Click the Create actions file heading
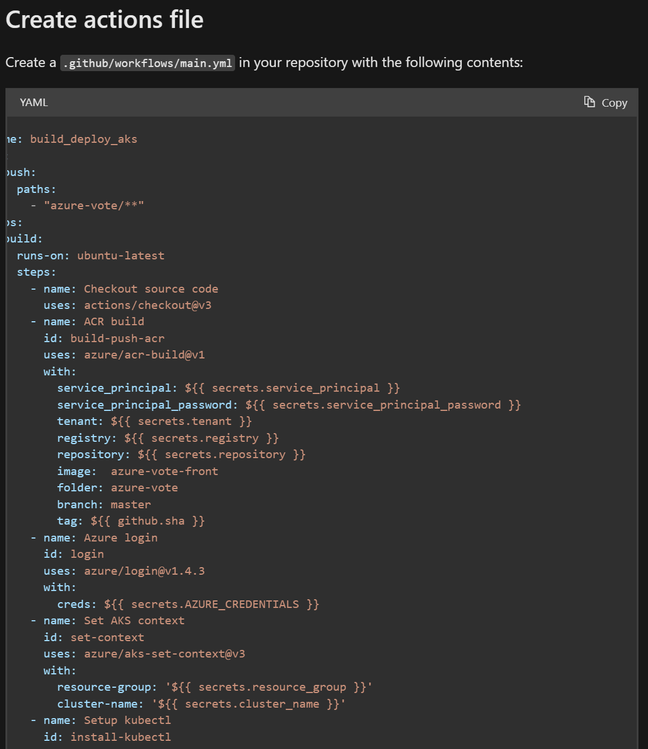Screen dimensions: 648x749 coord(105,20)
